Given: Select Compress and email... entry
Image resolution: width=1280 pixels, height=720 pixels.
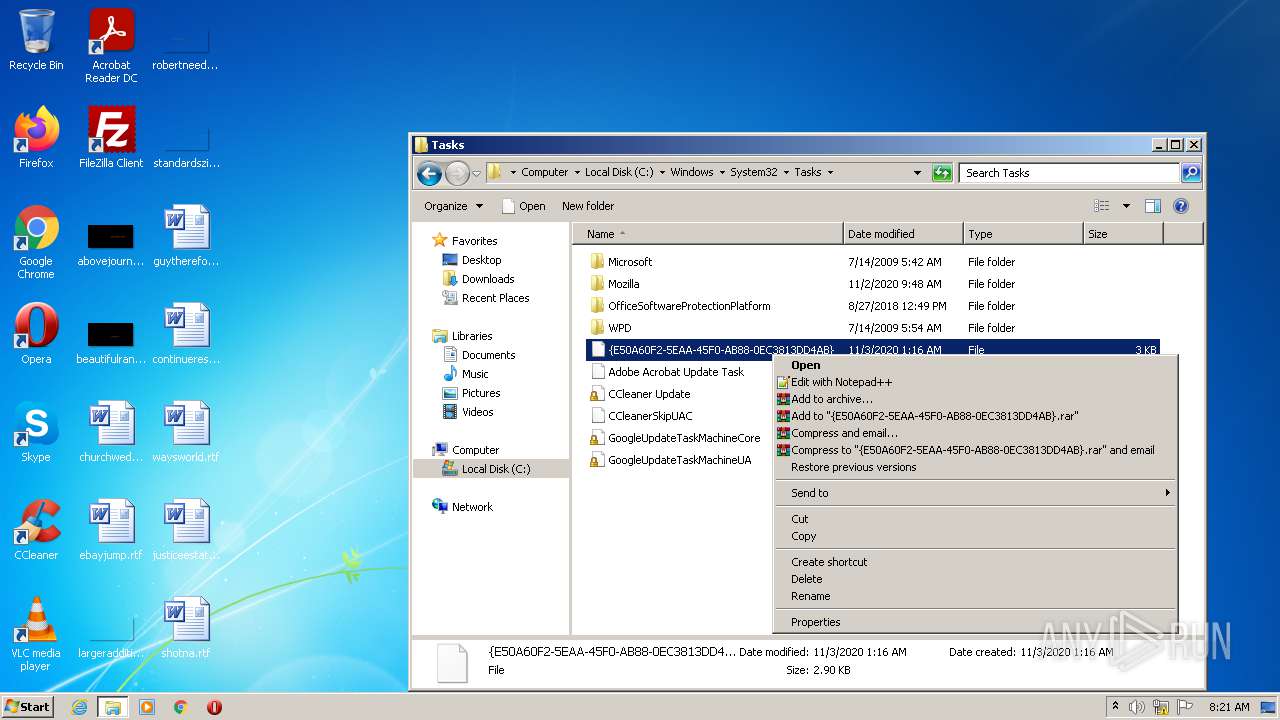Looking at the screenshot, I should pos(976,433).
